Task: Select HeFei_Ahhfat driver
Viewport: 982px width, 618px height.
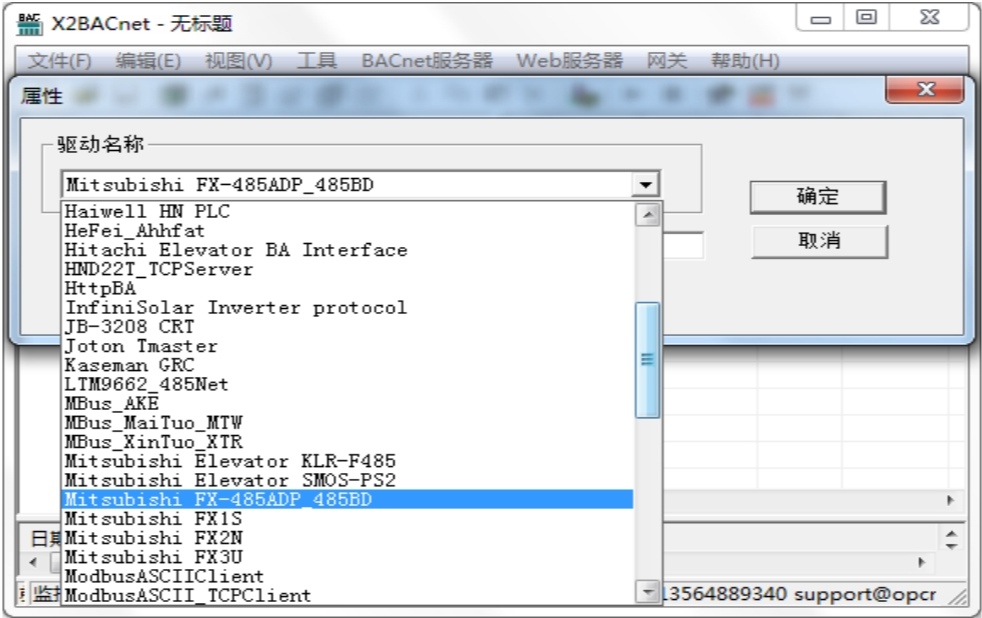Action: click(348, 231)
